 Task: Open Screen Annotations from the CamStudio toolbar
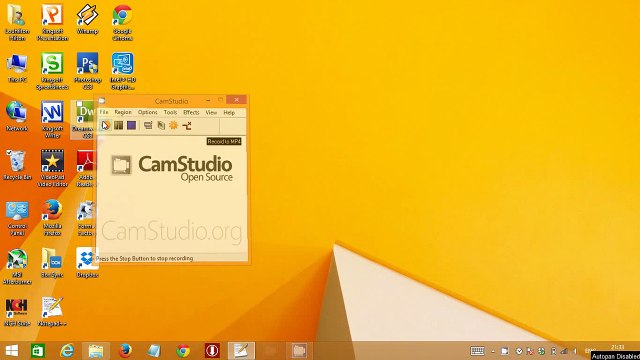tap(161, 125)
